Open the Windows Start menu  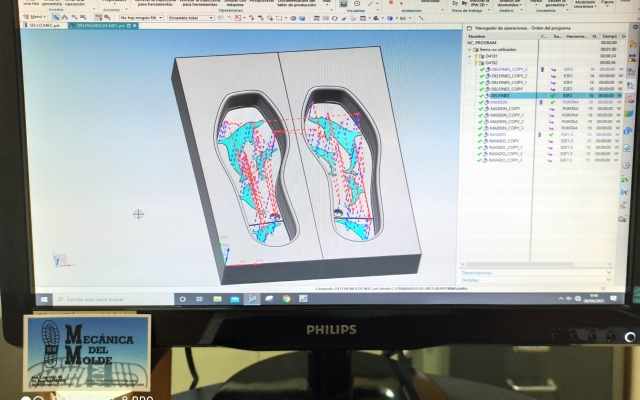[44, 298]
